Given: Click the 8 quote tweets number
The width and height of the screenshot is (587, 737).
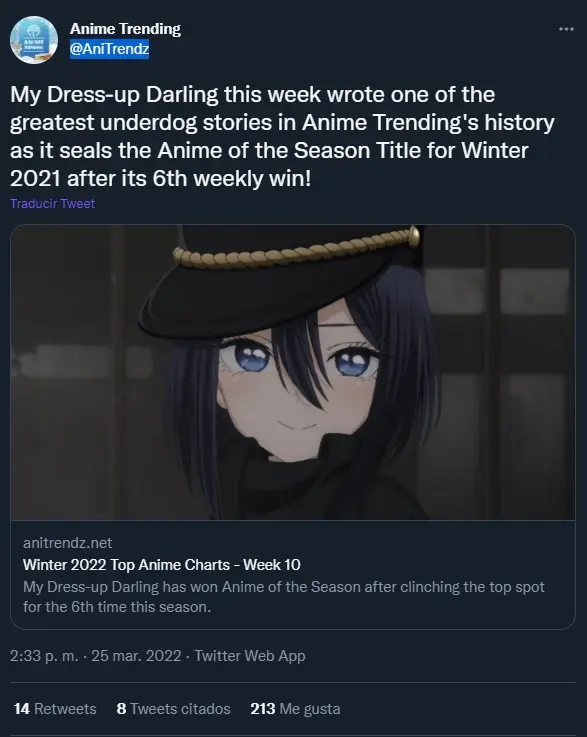Looking at the screenshot, I should pyautogui.click(x=121, y=709).
